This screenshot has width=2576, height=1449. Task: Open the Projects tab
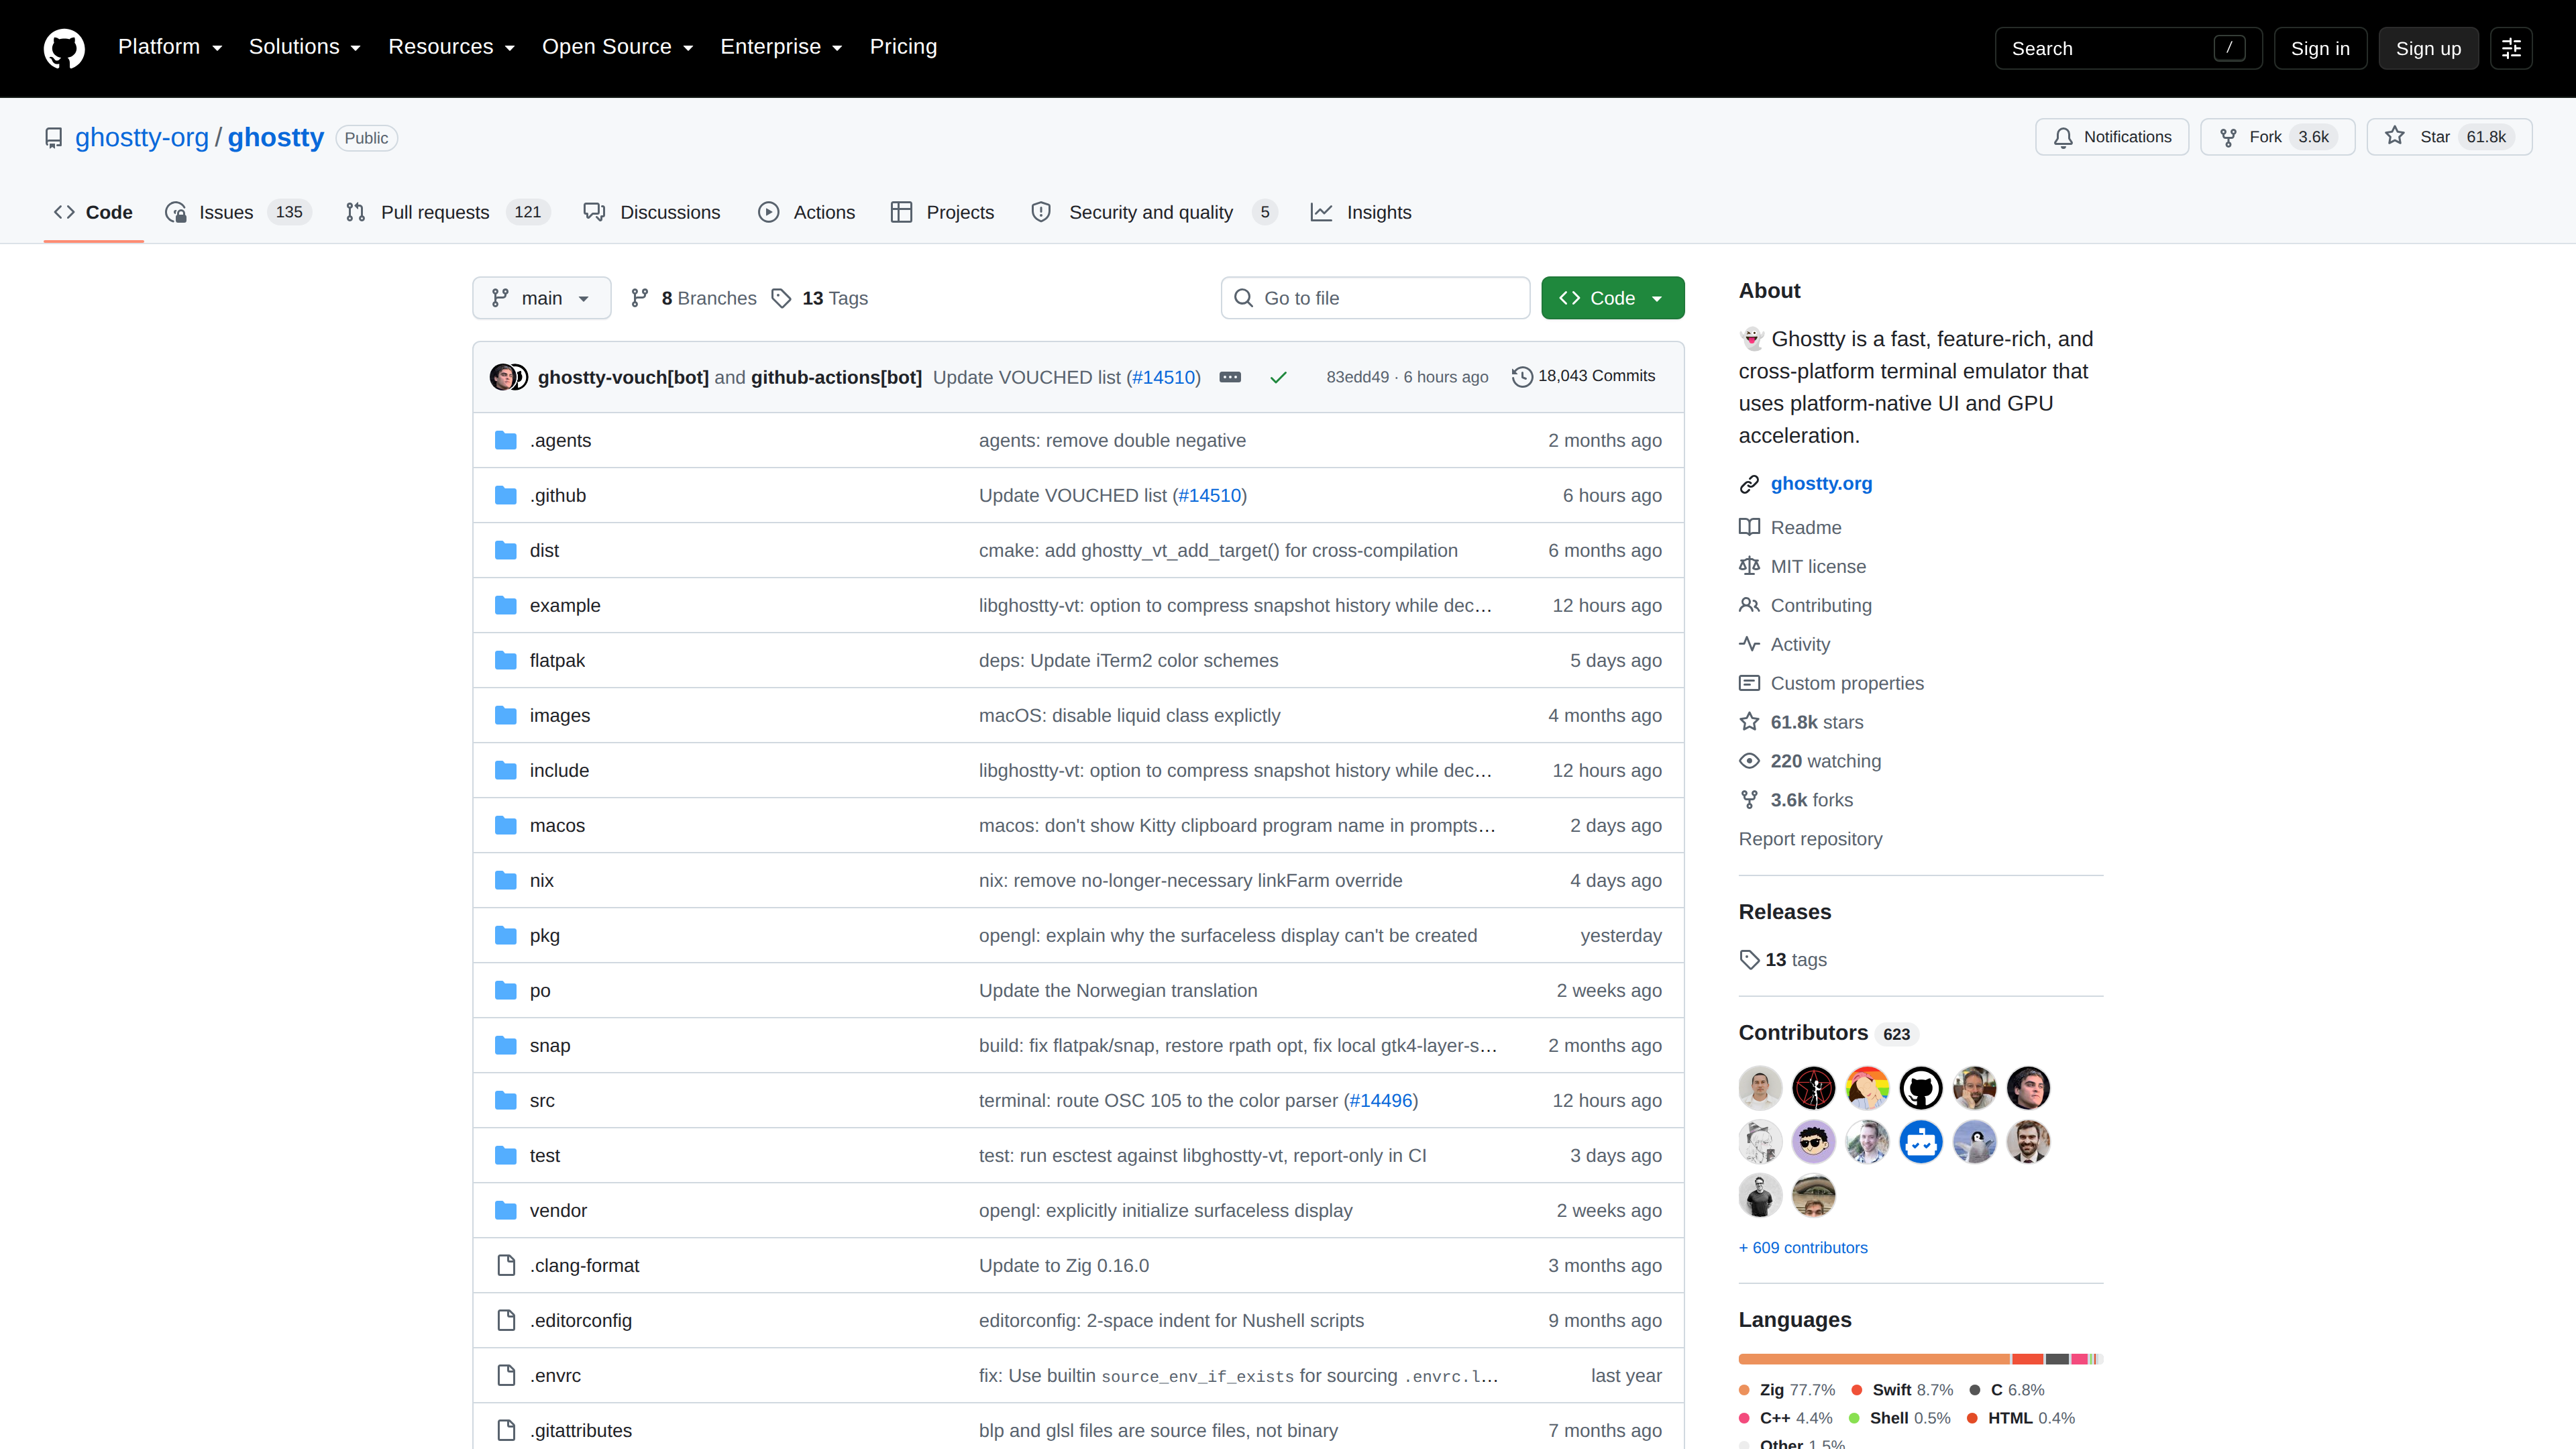tap(942, 212)
